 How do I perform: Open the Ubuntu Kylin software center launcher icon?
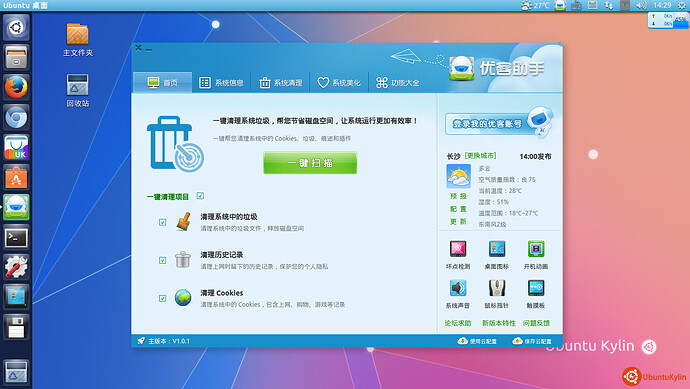click(16, 147)
